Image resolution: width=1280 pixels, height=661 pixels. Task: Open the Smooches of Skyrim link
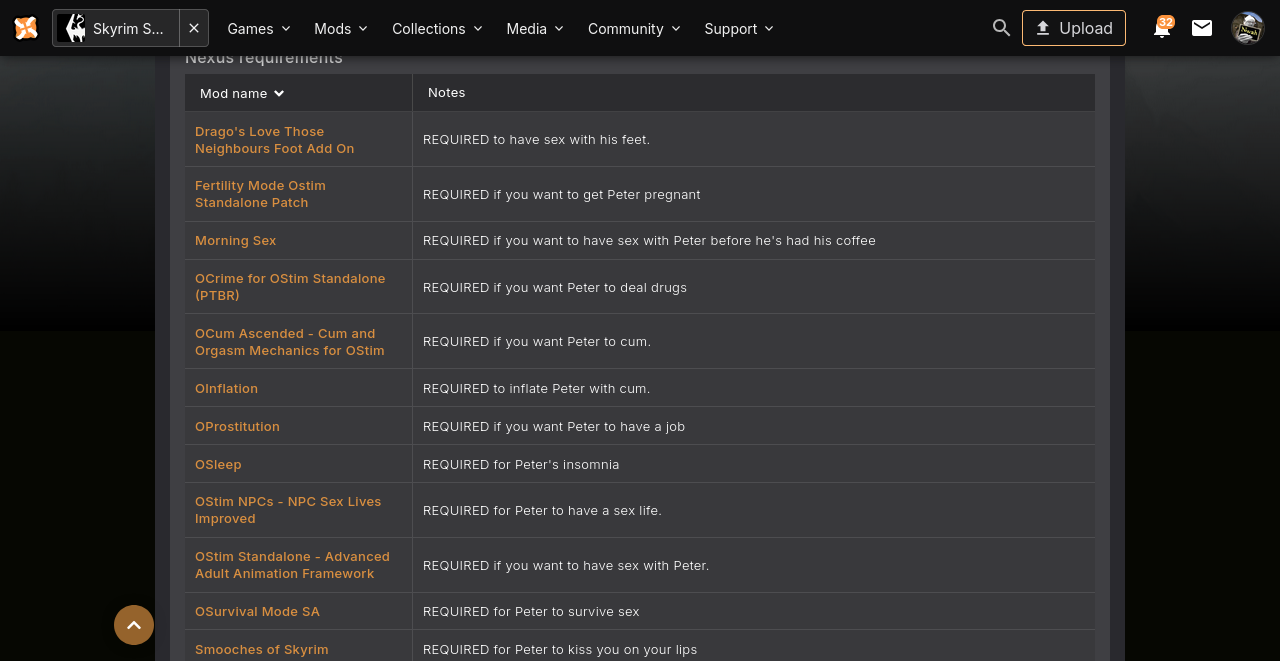261,649
